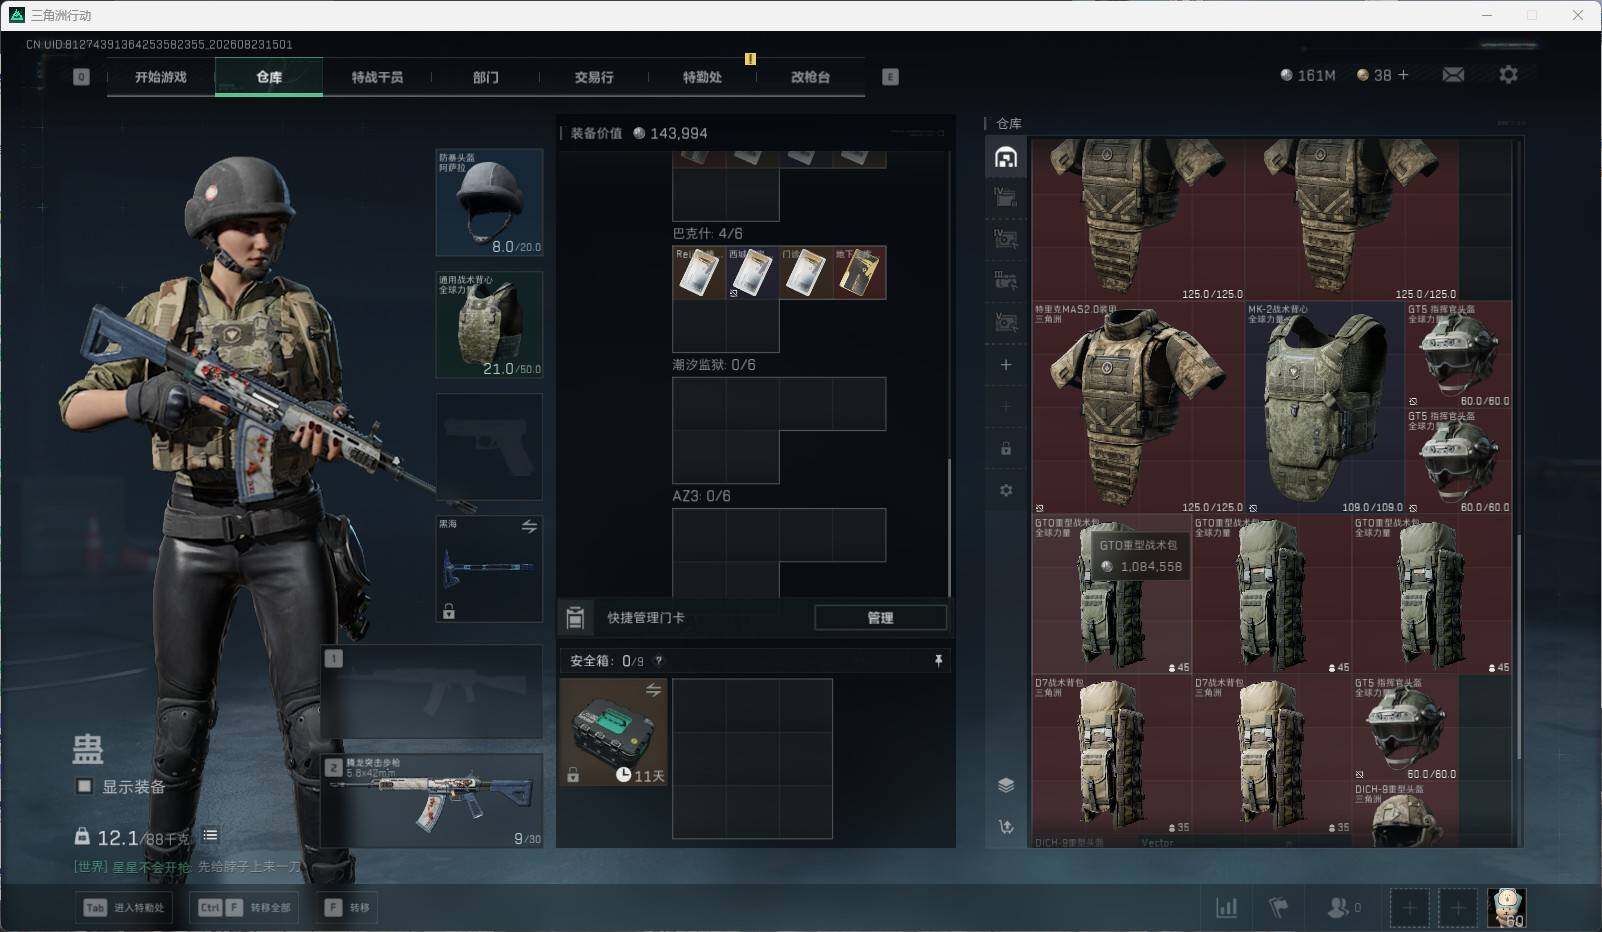Click empty primary weapon slot 1
Image resolution: width=1602 pixels, height=932 pixels.
point(432,692)
